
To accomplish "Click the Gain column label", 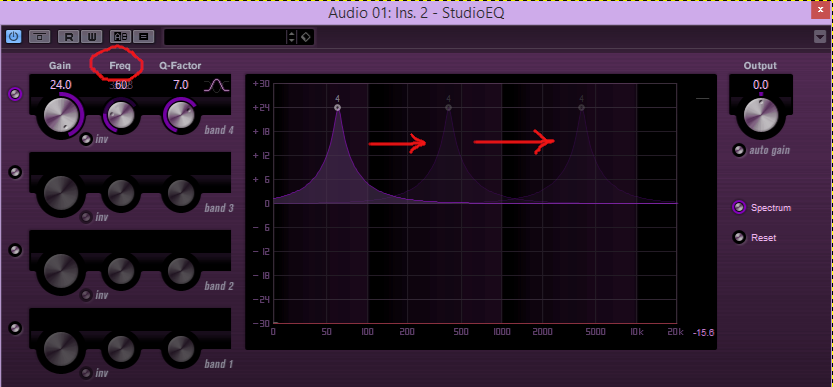I will point(60,66).
